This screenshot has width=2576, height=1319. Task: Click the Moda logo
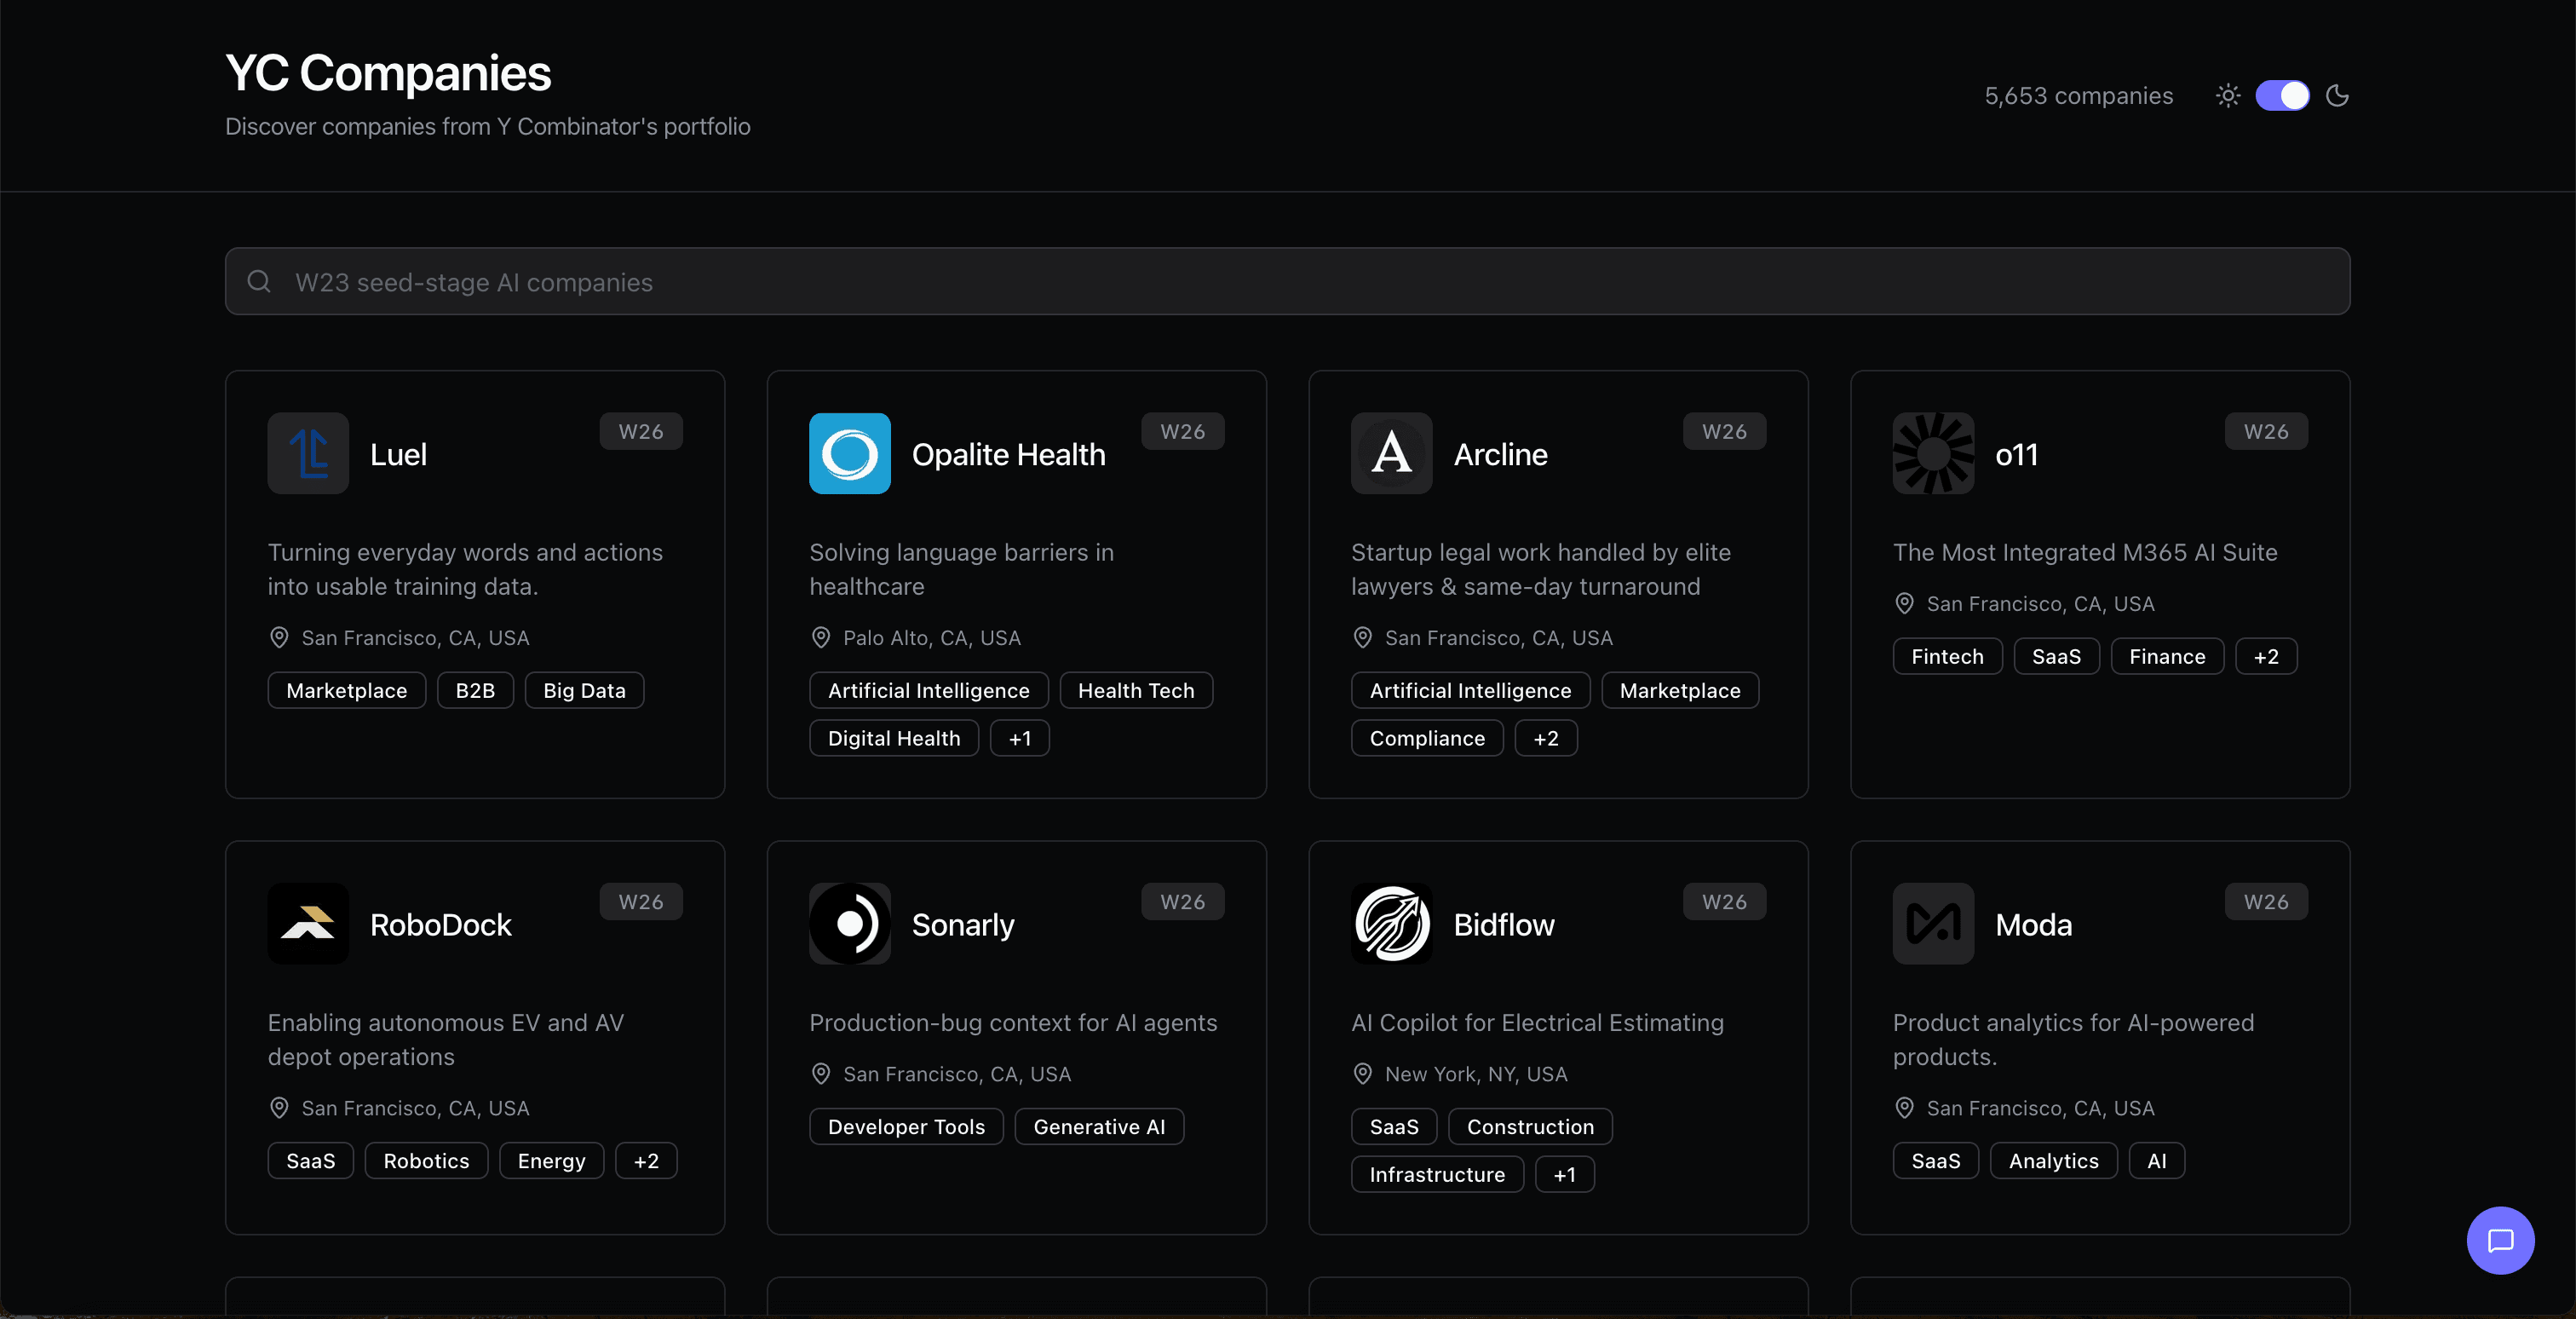click(1932, 923)
